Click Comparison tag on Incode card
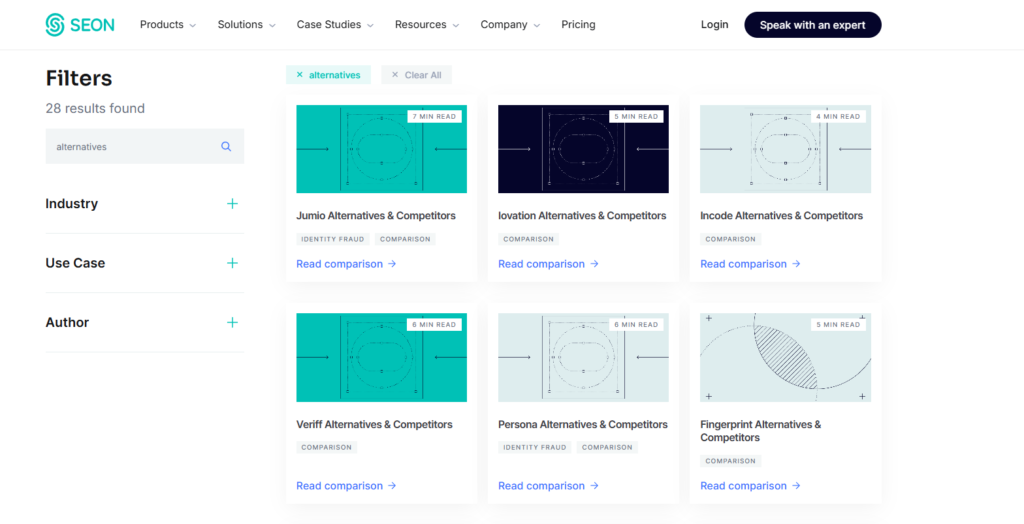 pos(730,239)
